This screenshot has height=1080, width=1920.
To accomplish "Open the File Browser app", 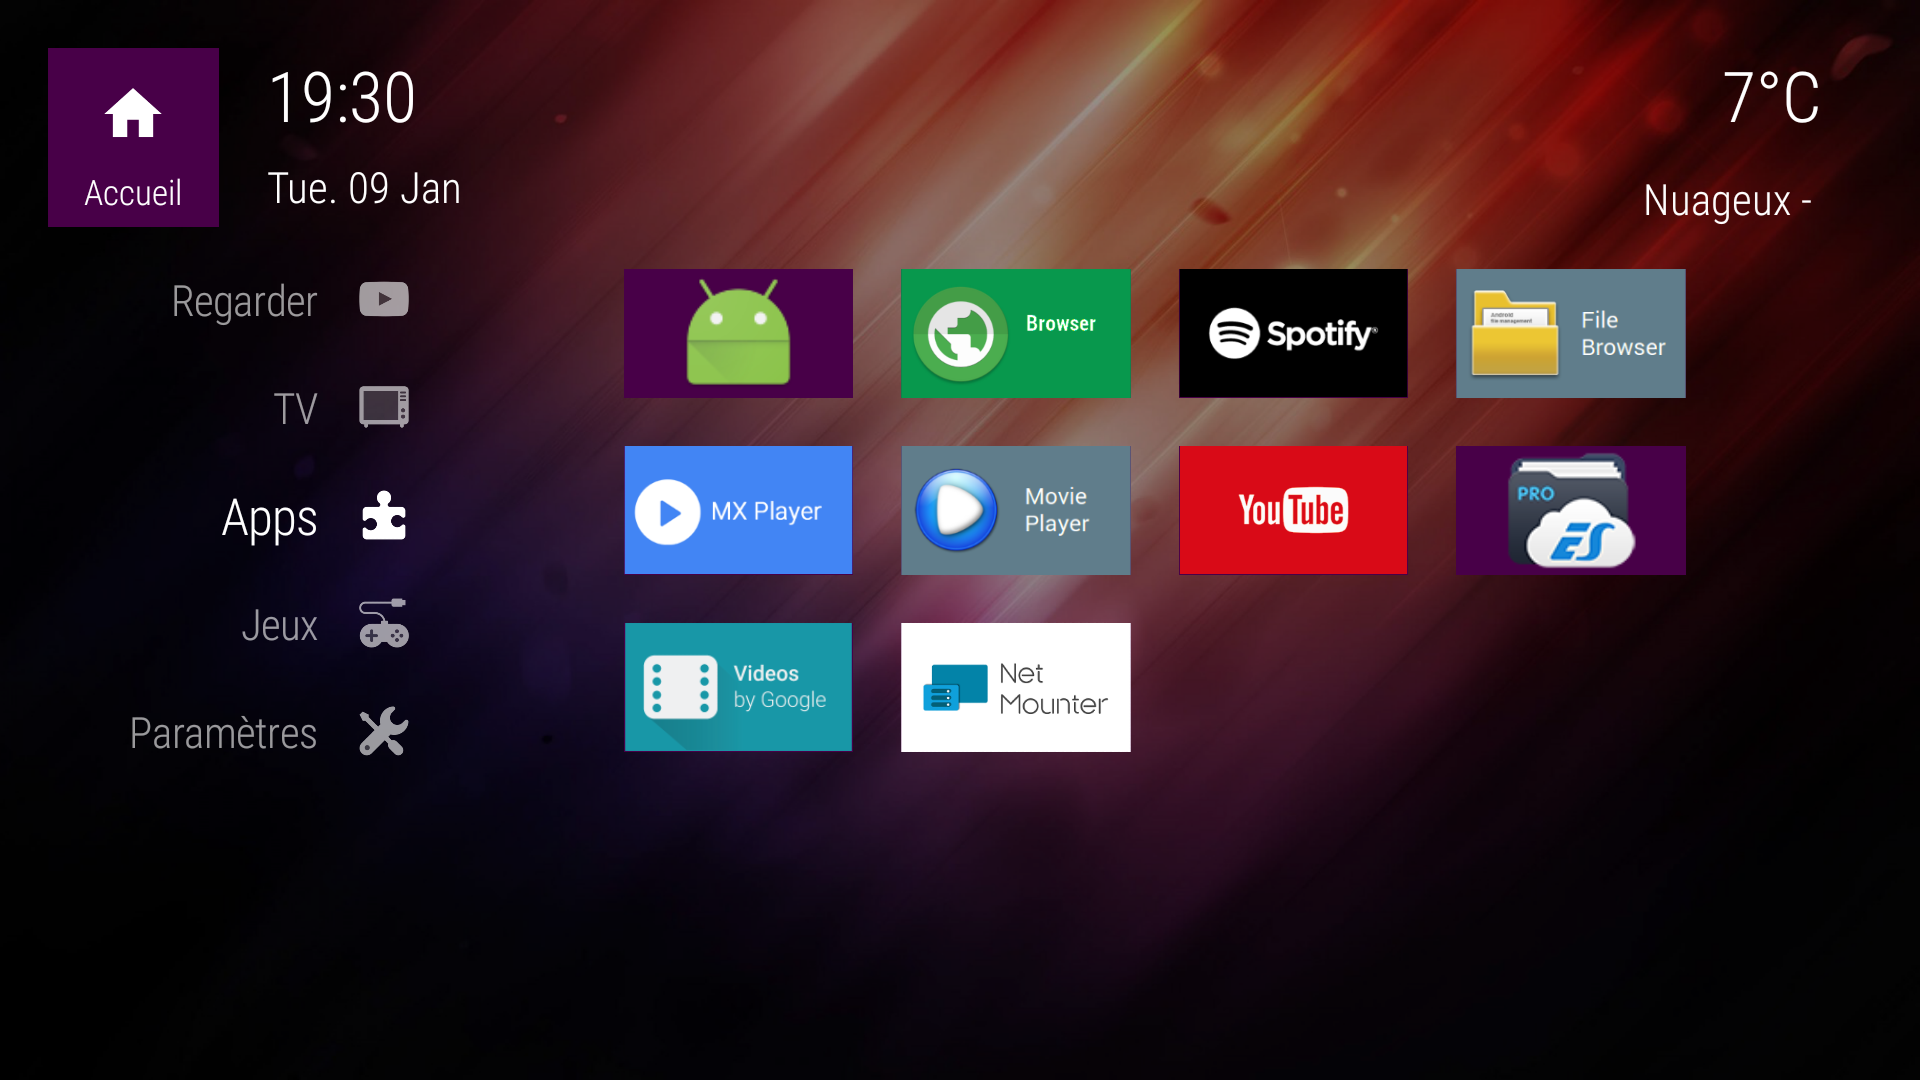I will 1570,333.
